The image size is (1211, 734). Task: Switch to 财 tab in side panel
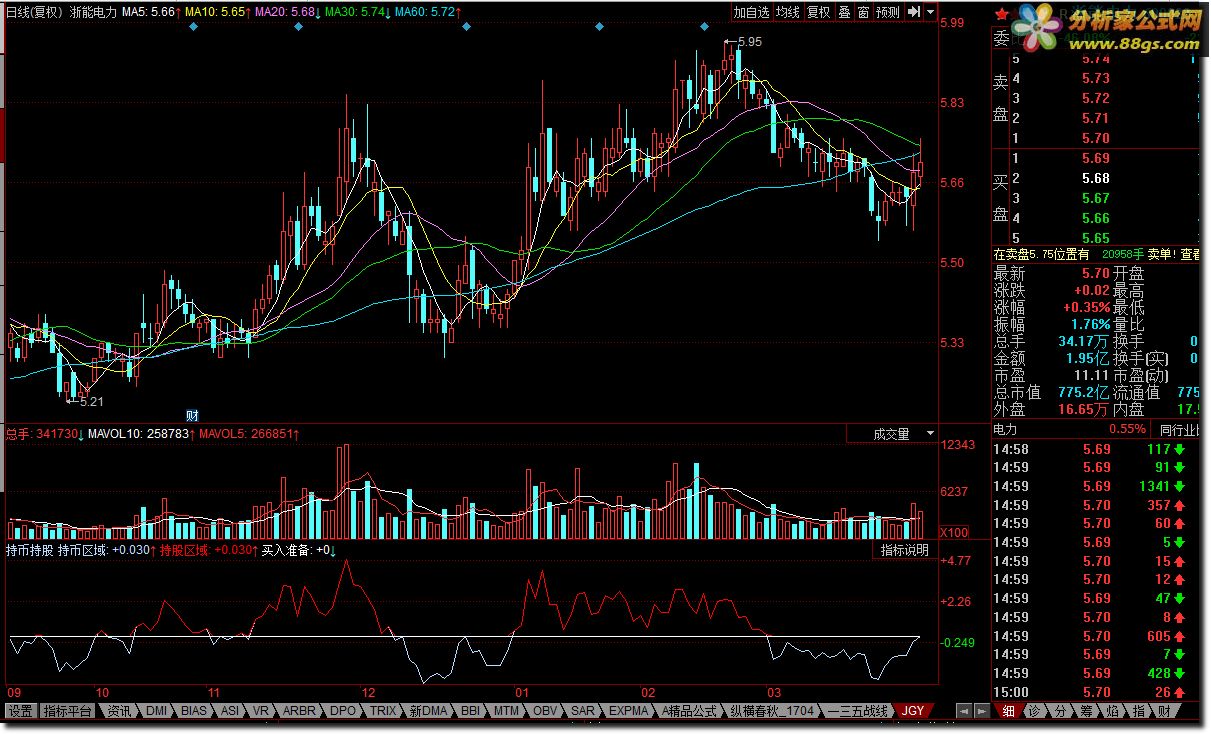point(1163,711)
